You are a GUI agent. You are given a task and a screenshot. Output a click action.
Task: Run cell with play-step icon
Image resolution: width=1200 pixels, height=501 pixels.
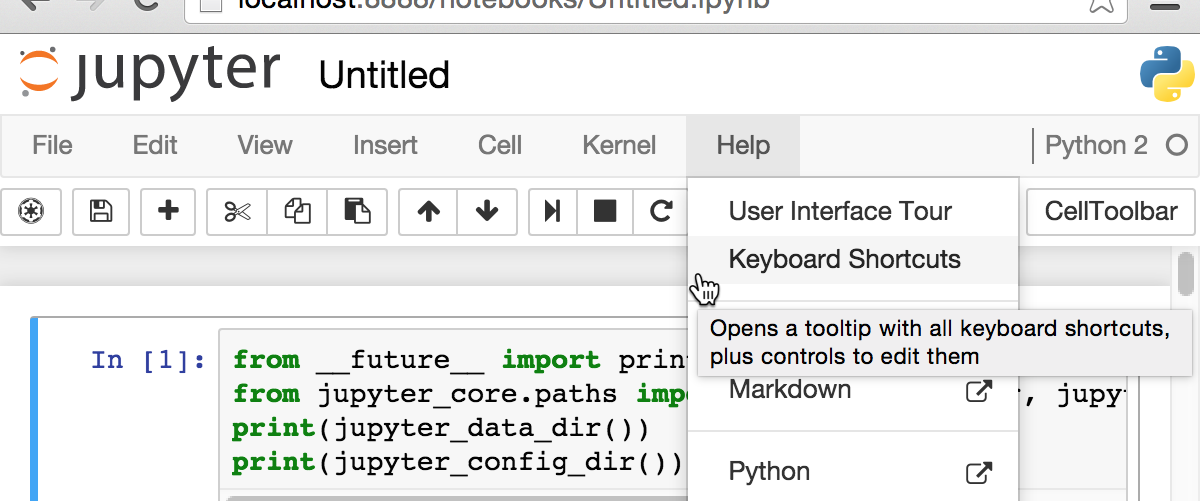click(x=552, y=211)
